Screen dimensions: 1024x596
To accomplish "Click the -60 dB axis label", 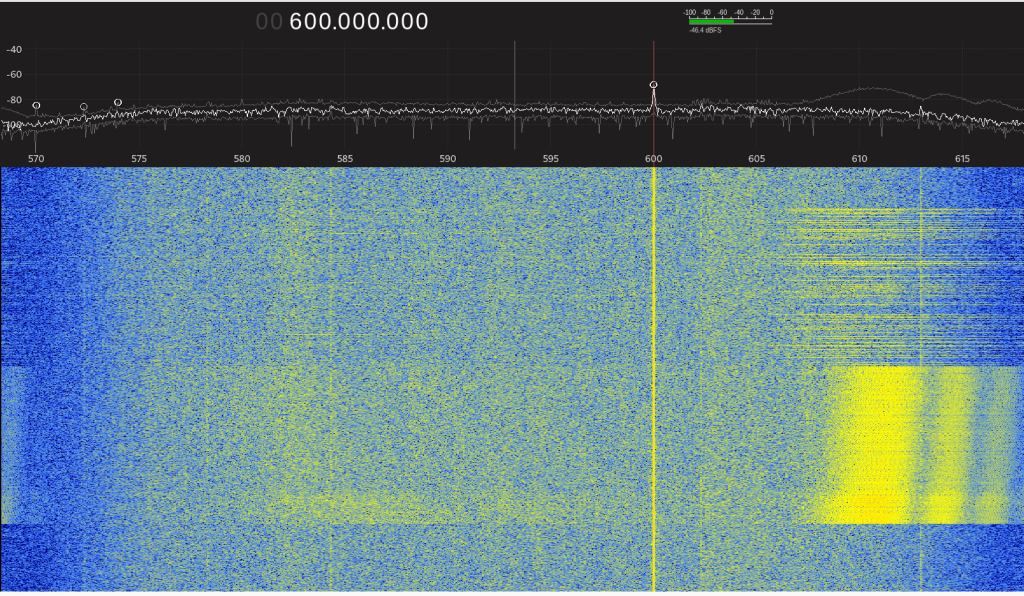I will [14, 74].
